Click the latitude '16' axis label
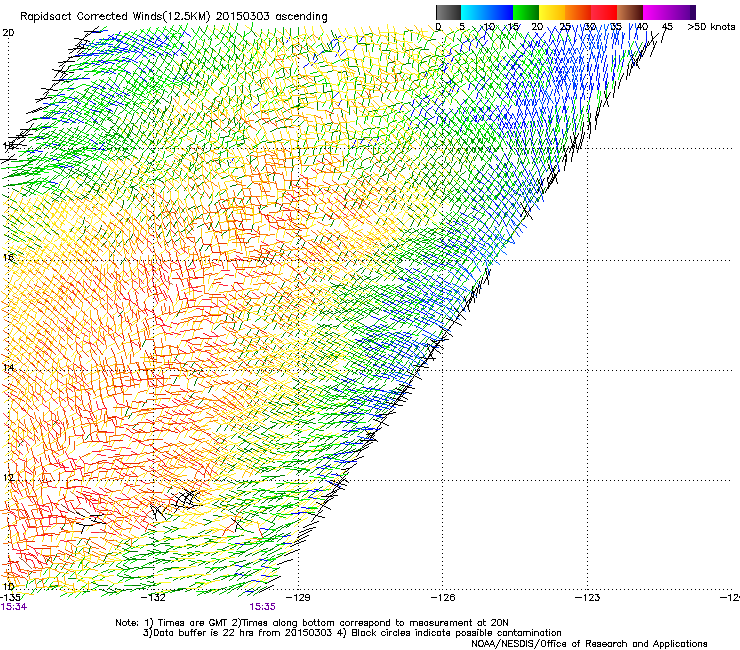 point(8,257)
